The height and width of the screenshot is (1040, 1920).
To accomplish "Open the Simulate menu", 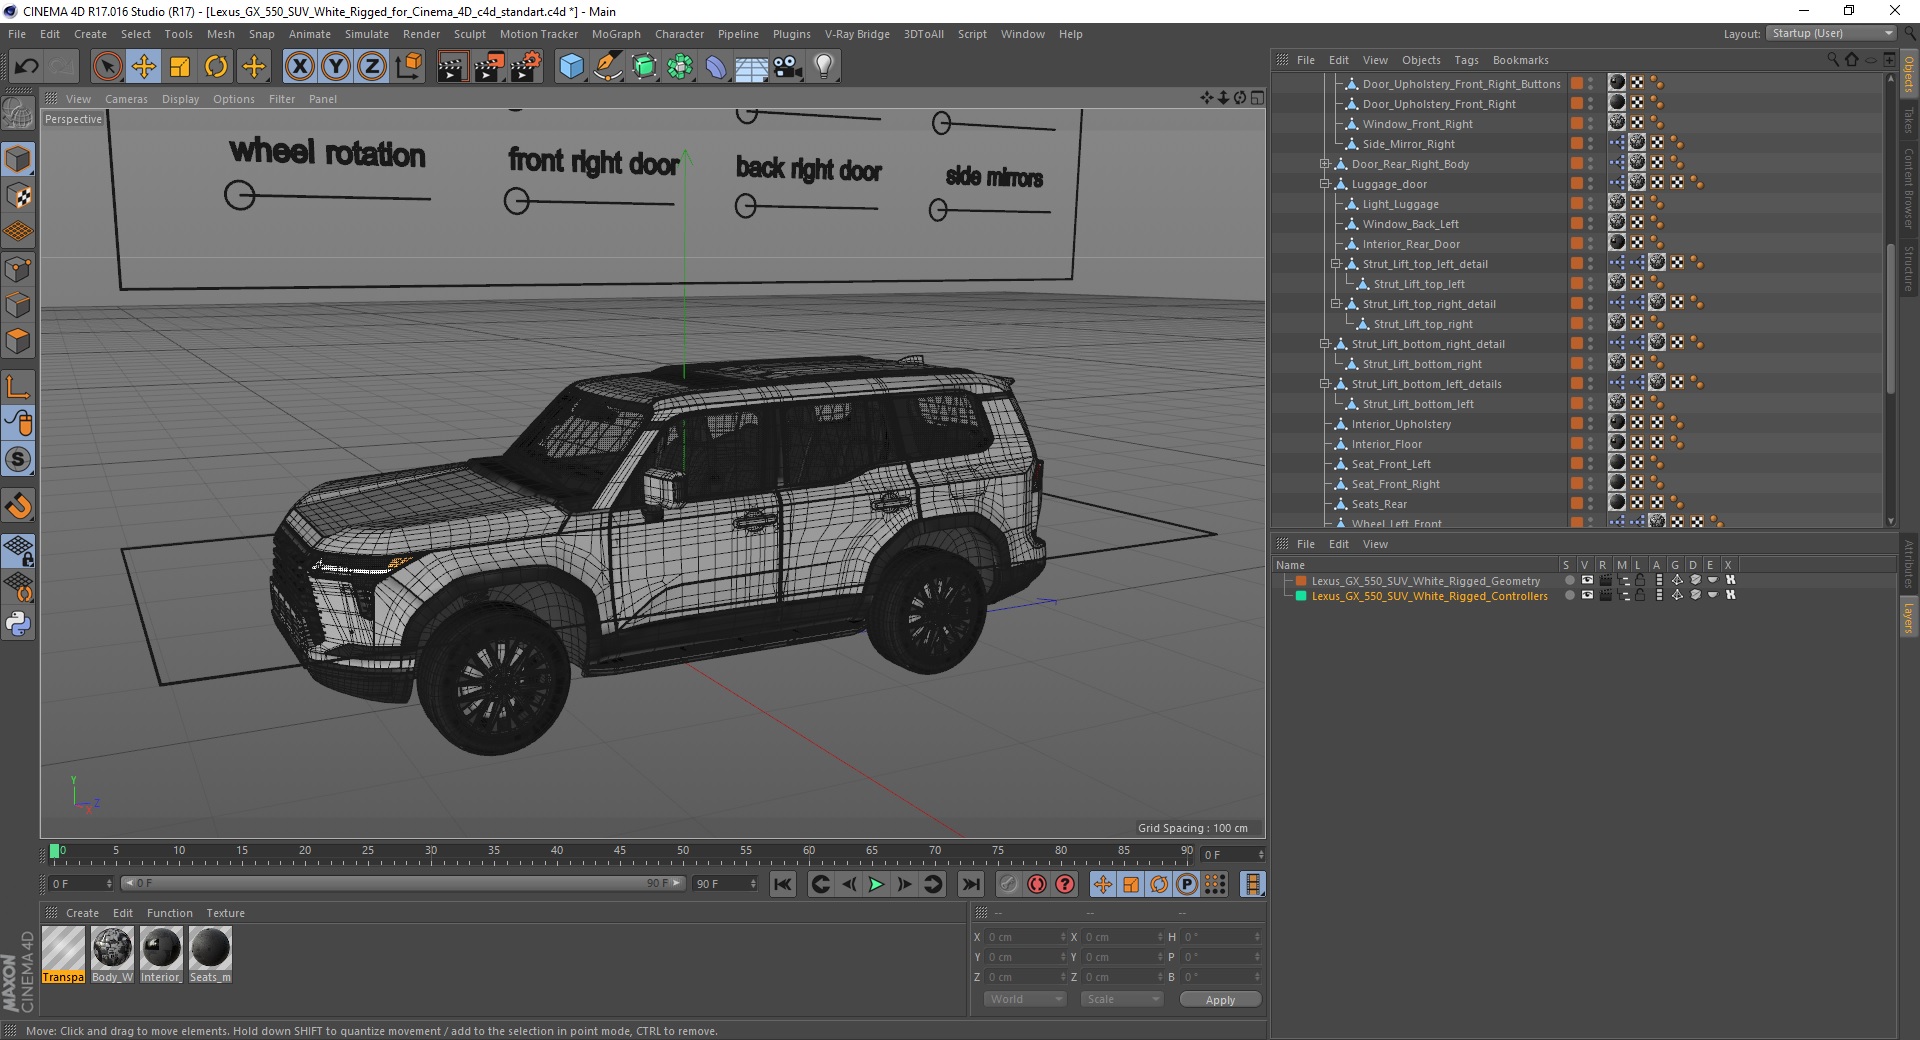I will click(367, 34).
